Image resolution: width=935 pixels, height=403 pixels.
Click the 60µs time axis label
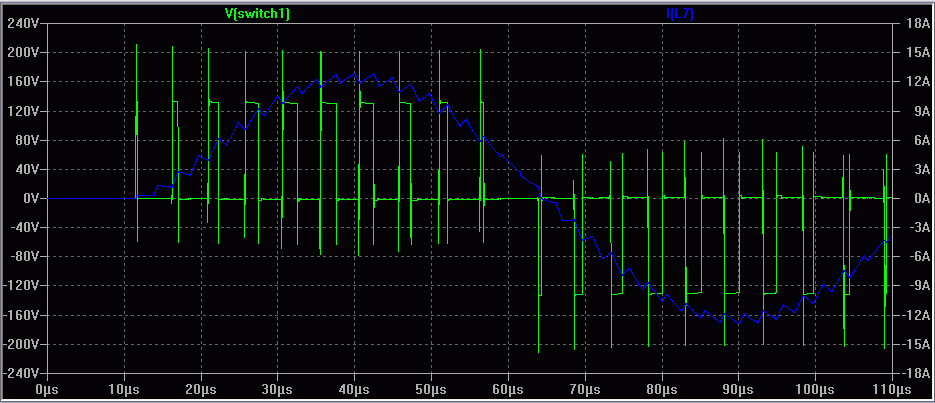pos(508,390)
